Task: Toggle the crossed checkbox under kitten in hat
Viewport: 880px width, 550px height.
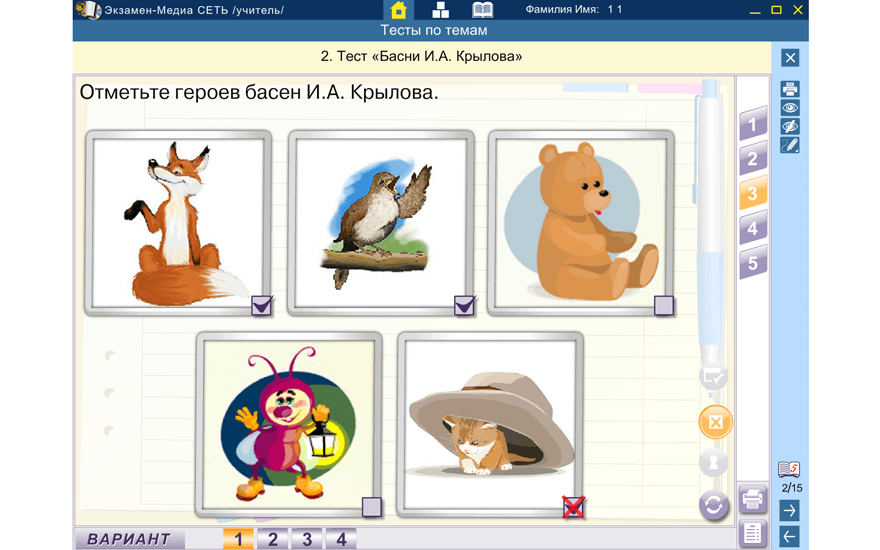Action: 573,507
